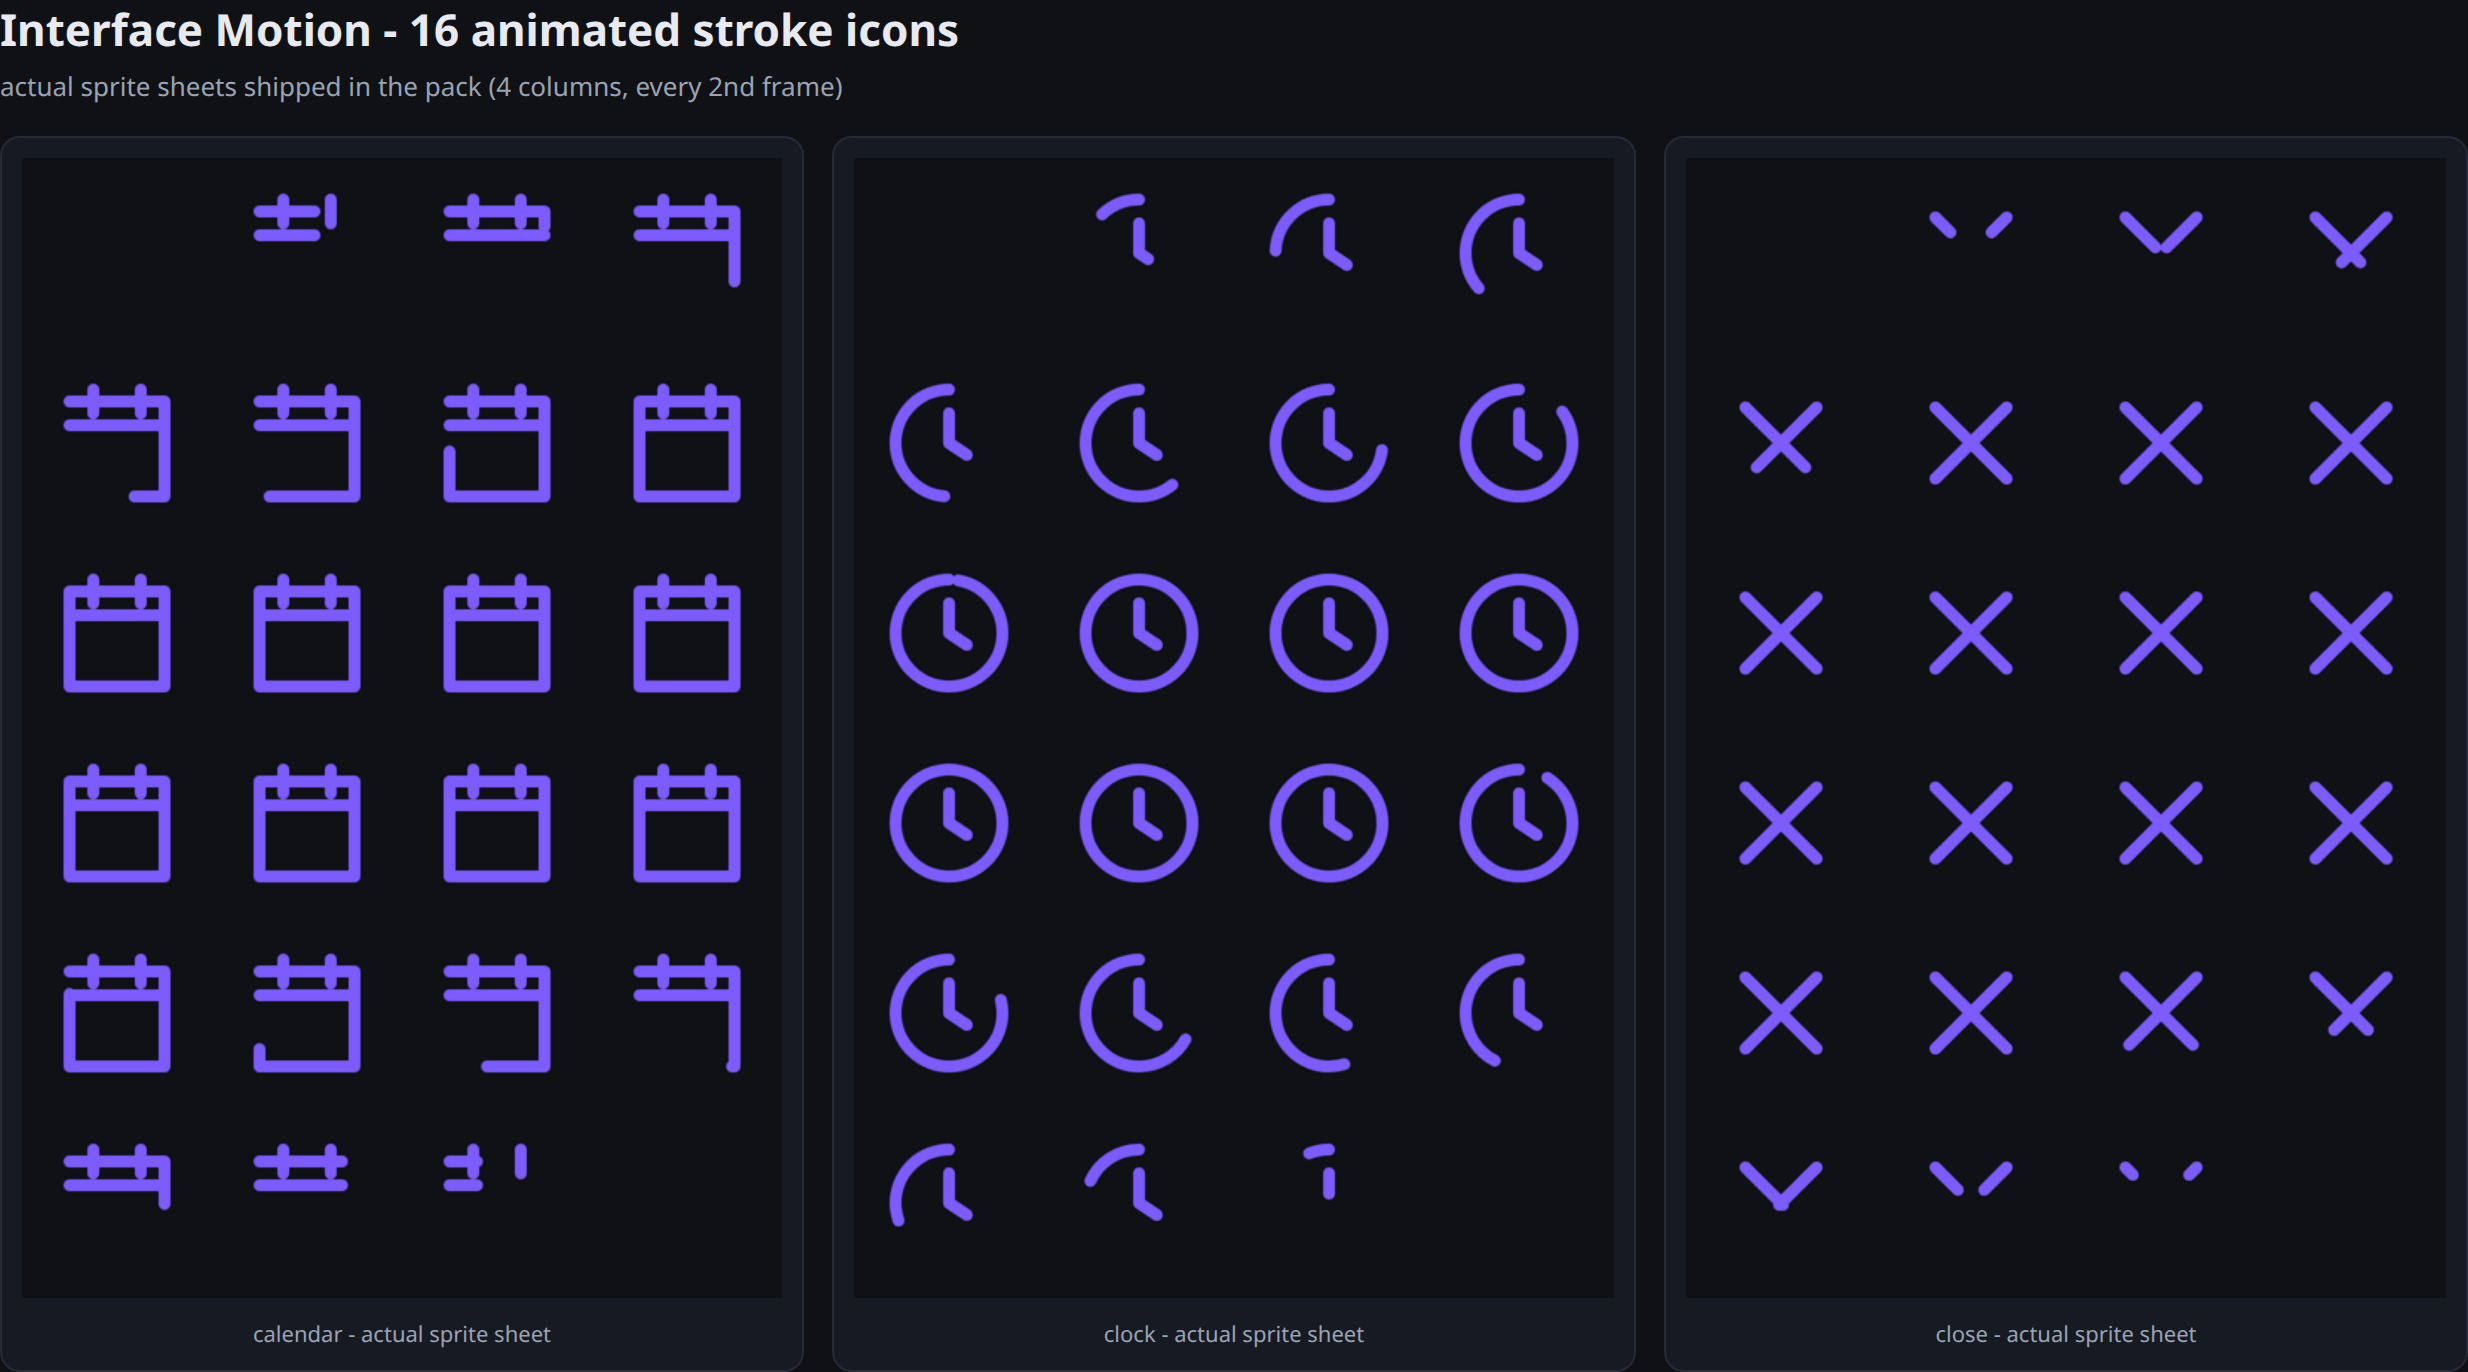Click the 'Interface Motion - 16 animated stroke icons' heading
This screenshot has width=2468, height=1372.
coord(479,31)
